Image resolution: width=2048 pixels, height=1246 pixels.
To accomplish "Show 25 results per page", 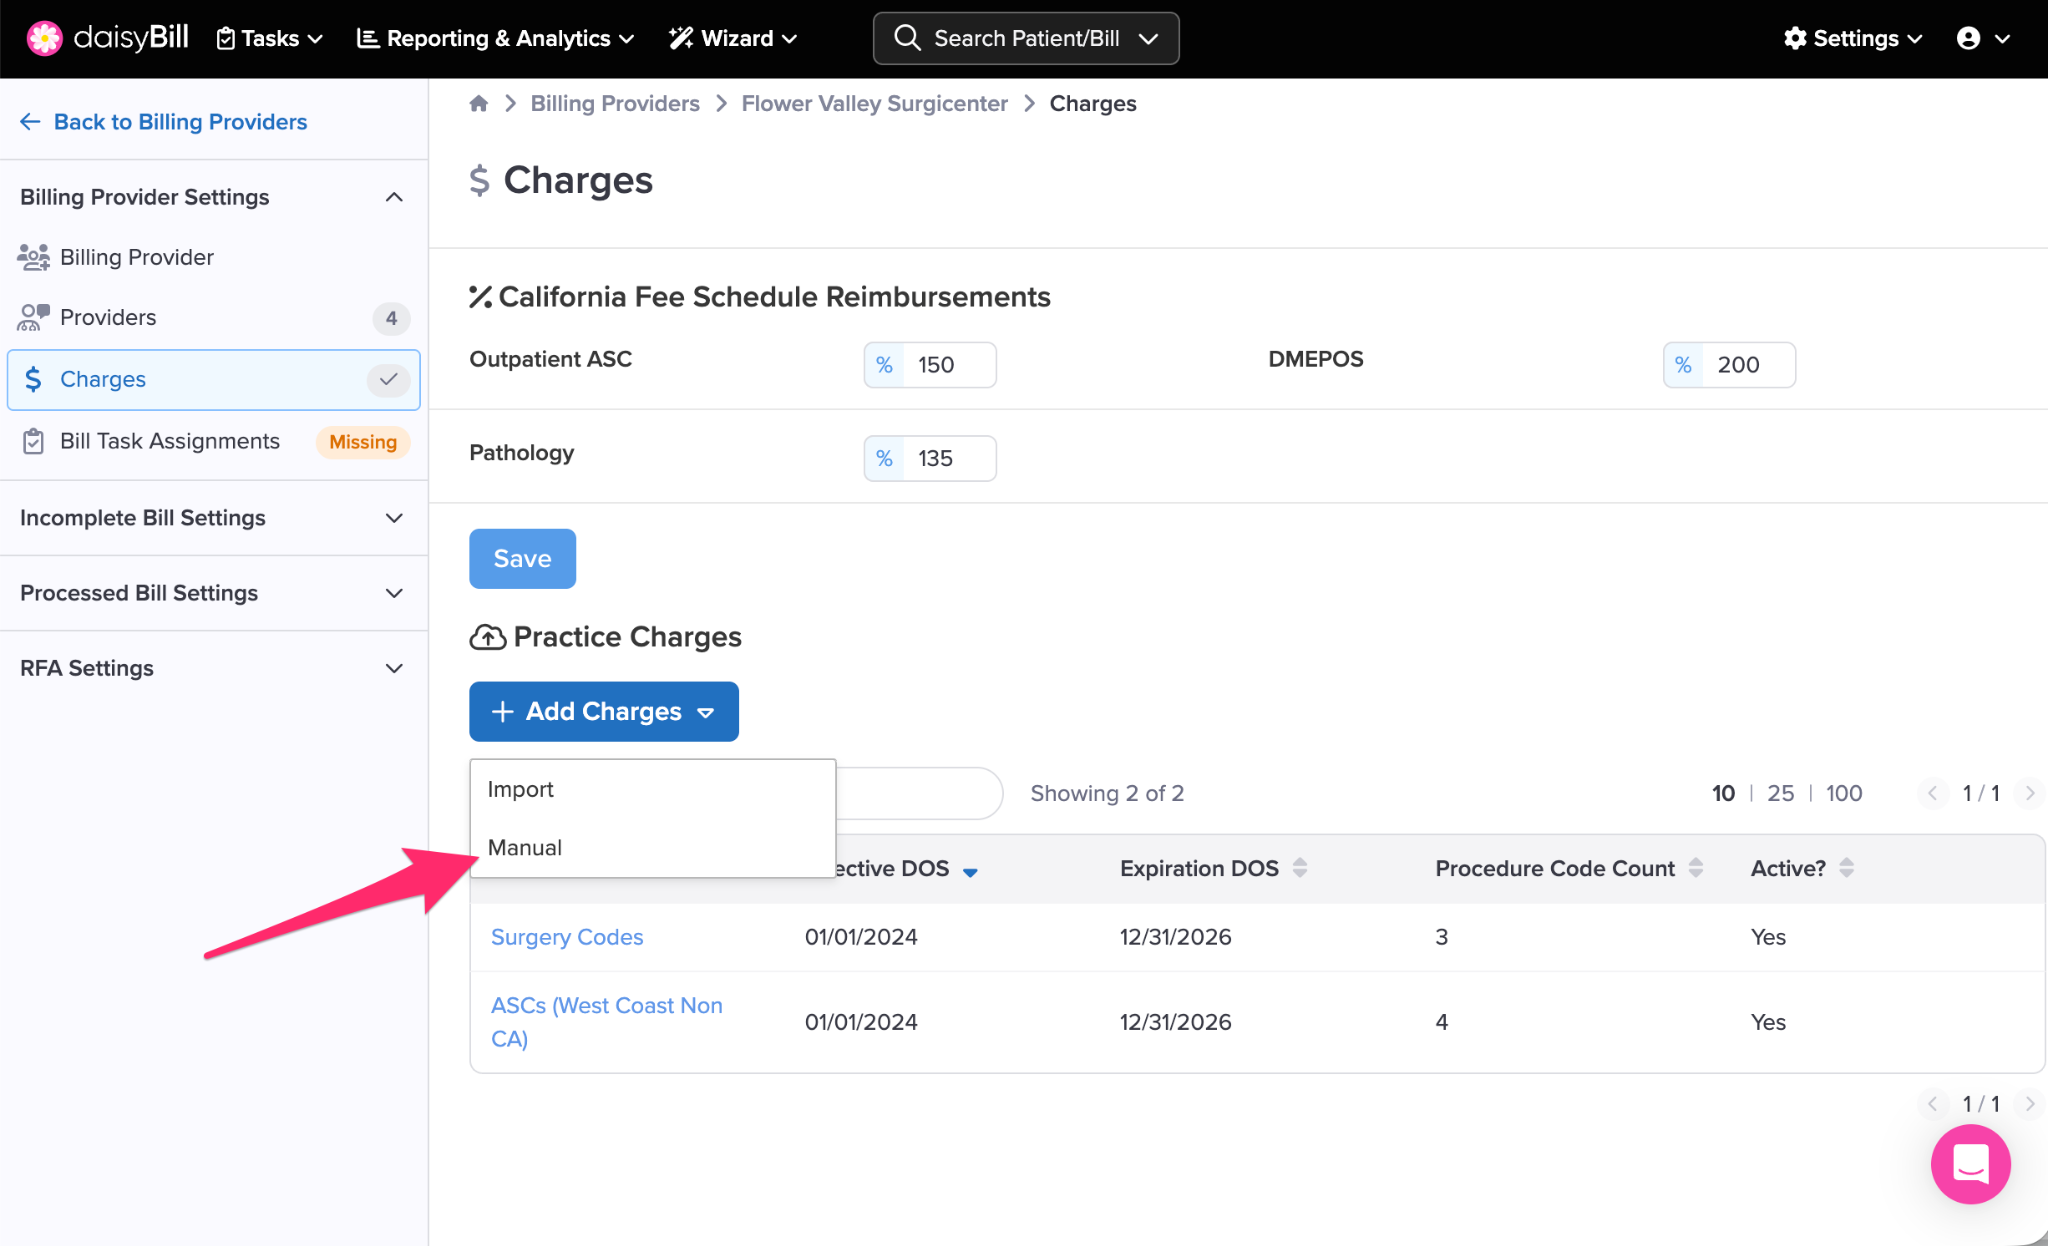I will [1780, 793].
